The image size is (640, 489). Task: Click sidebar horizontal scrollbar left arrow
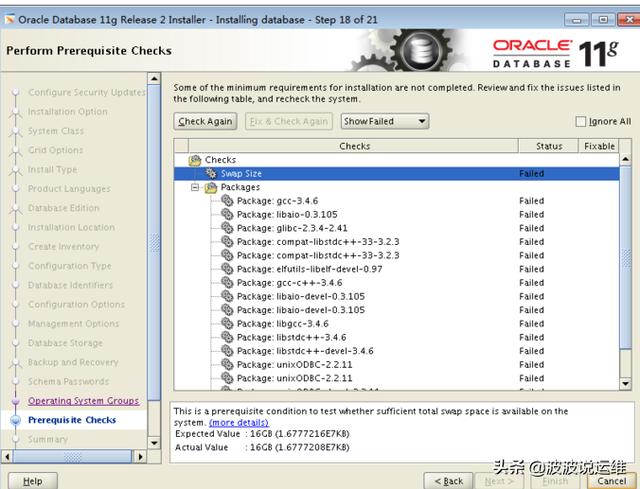tap(7, 456)
